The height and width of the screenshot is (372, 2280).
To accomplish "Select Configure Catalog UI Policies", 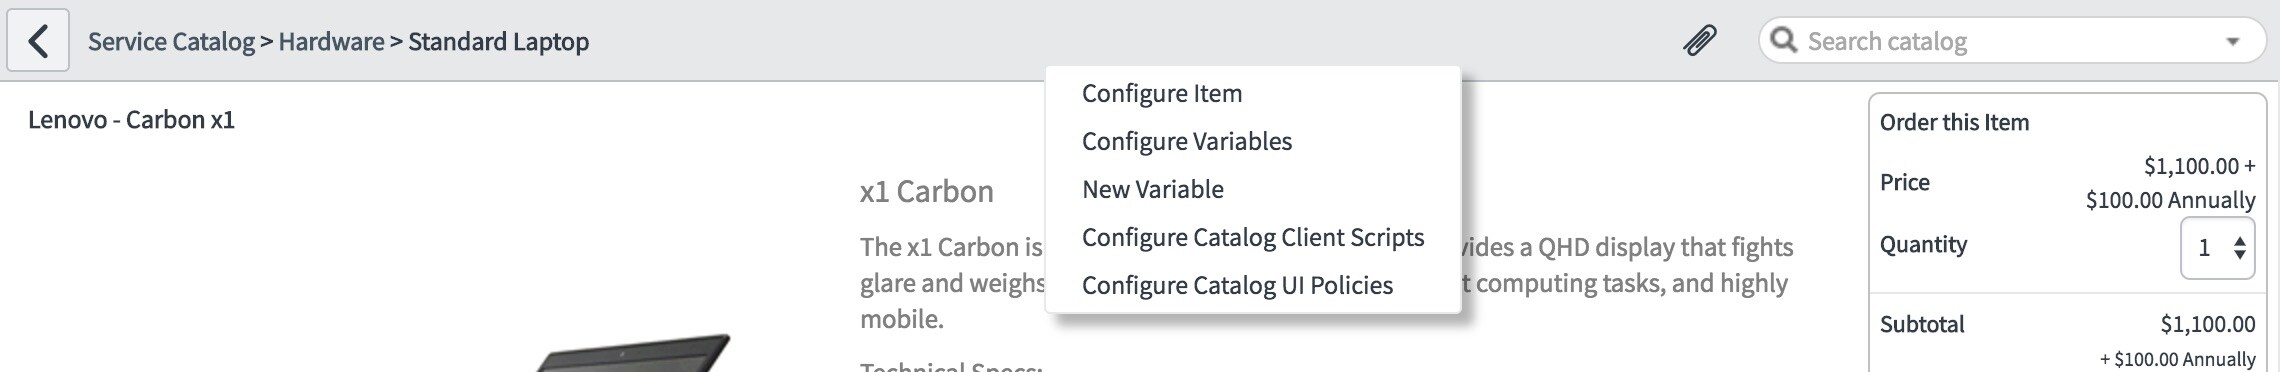I will [x=1237, y=285].
